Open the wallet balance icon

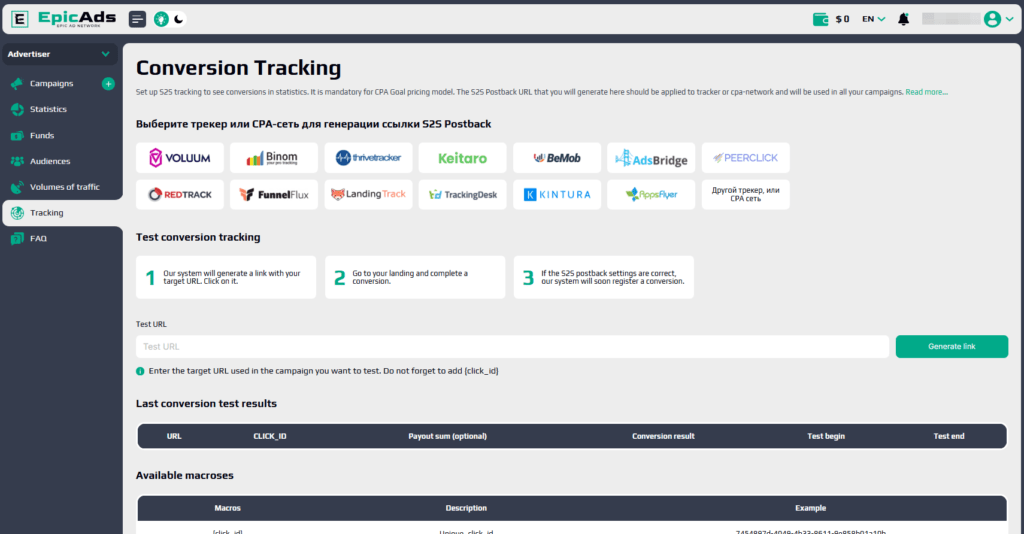tap(820, 19)
